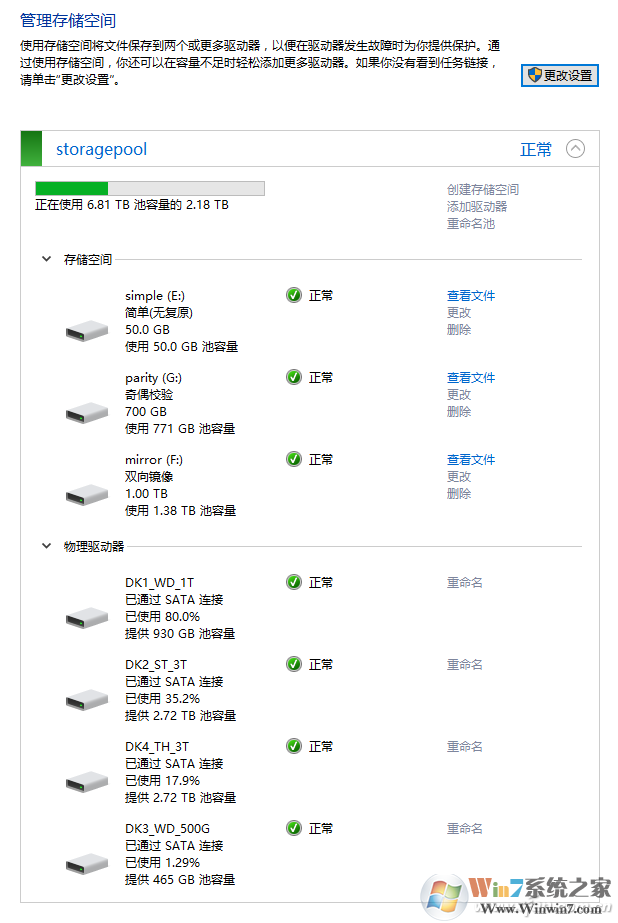Click the DK3_WD_500G physical drive icon
Screen dimensions: 618x923
point(86,862)
